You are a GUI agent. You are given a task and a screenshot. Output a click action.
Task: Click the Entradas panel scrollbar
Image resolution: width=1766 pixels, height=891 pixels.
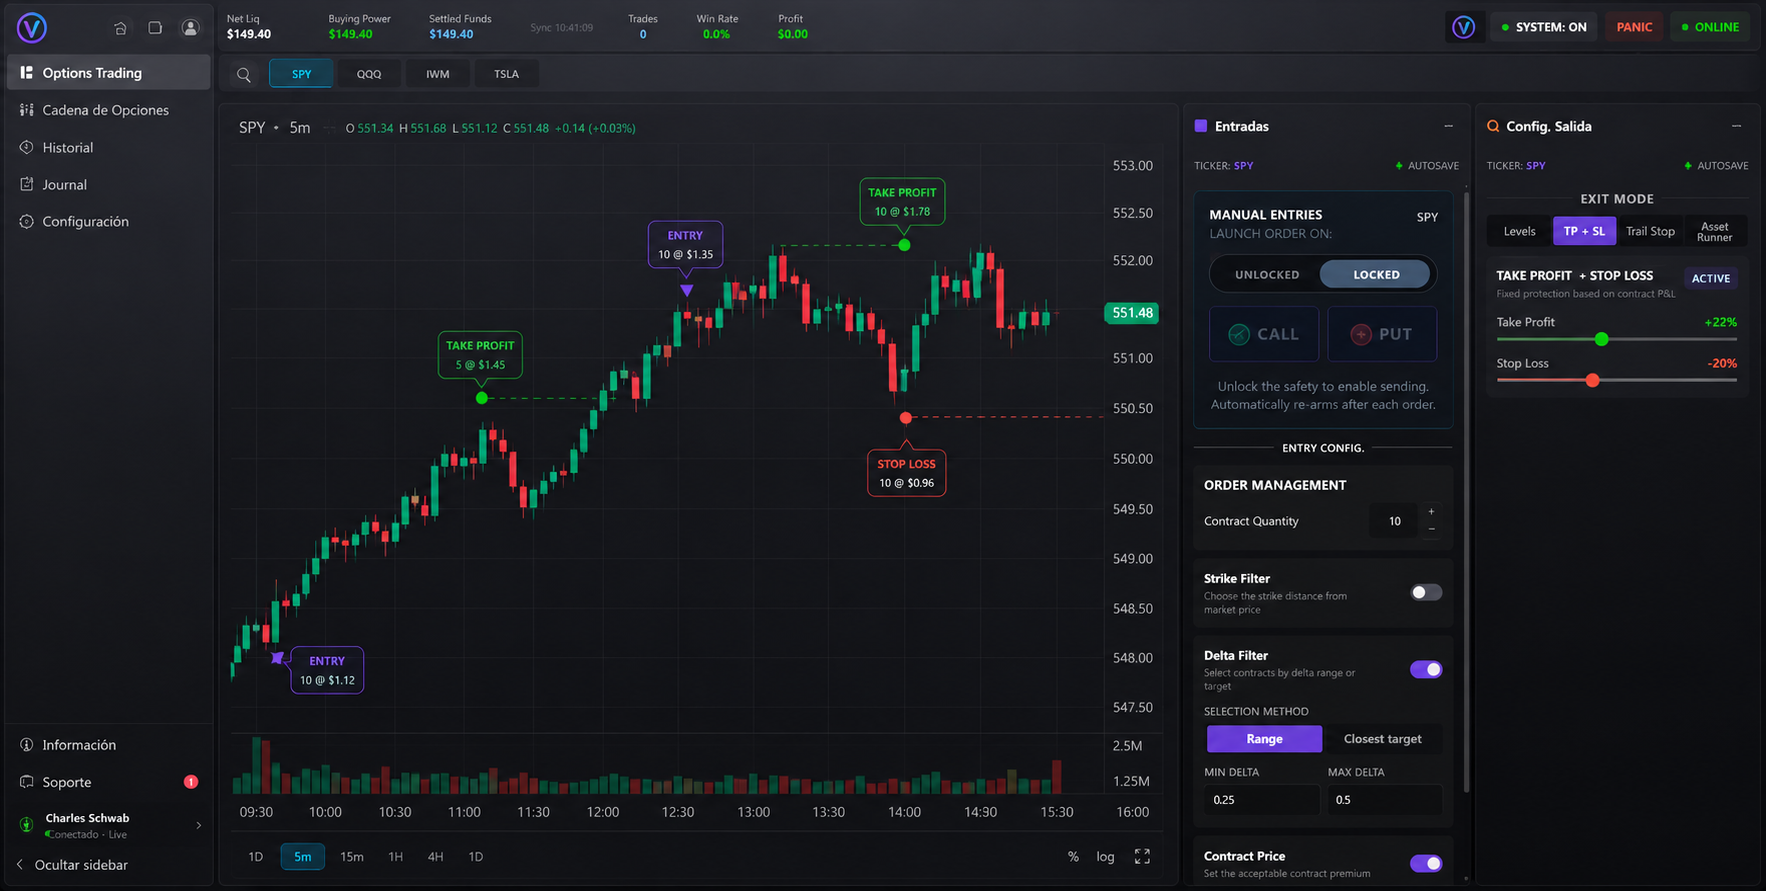[1466, 490]
